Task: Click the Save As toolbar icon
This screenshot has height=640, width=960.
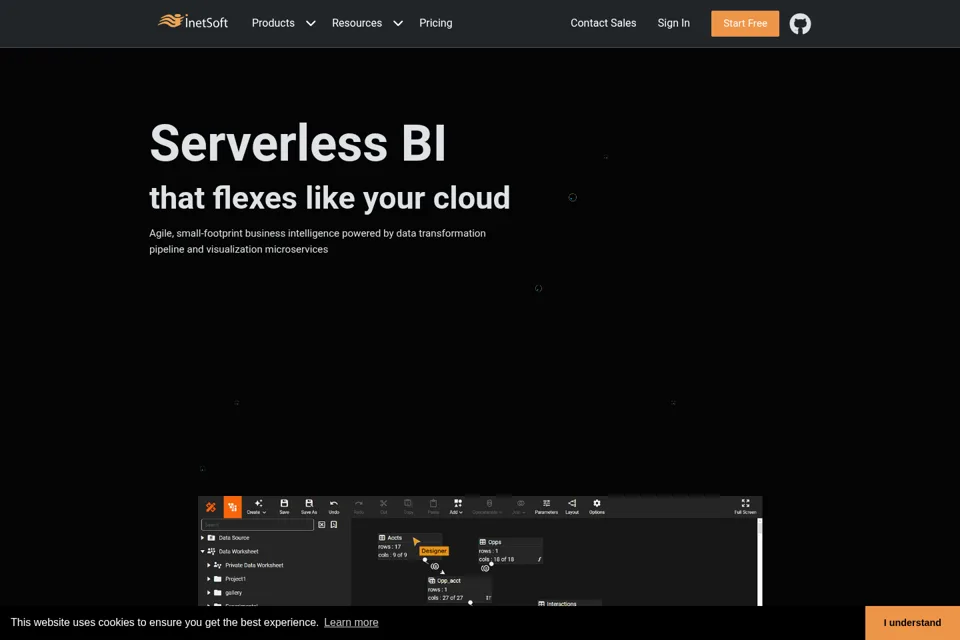Action: point(309,506)
